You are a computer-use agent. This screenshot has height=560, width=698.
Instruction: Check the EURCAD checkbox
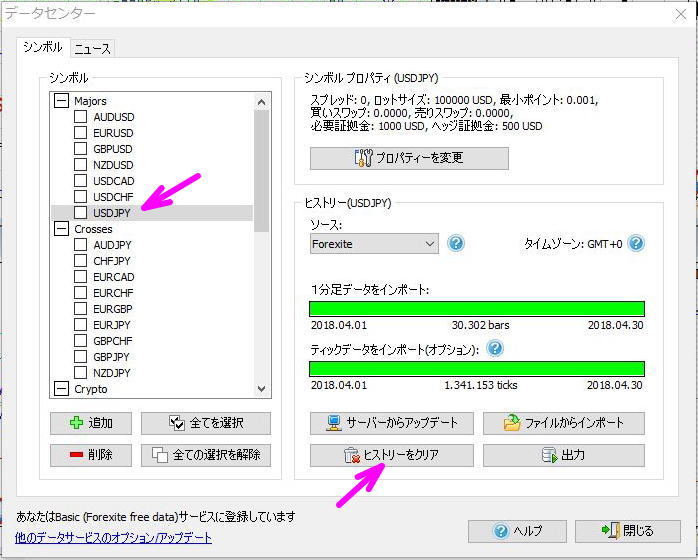tap(81, 276)
